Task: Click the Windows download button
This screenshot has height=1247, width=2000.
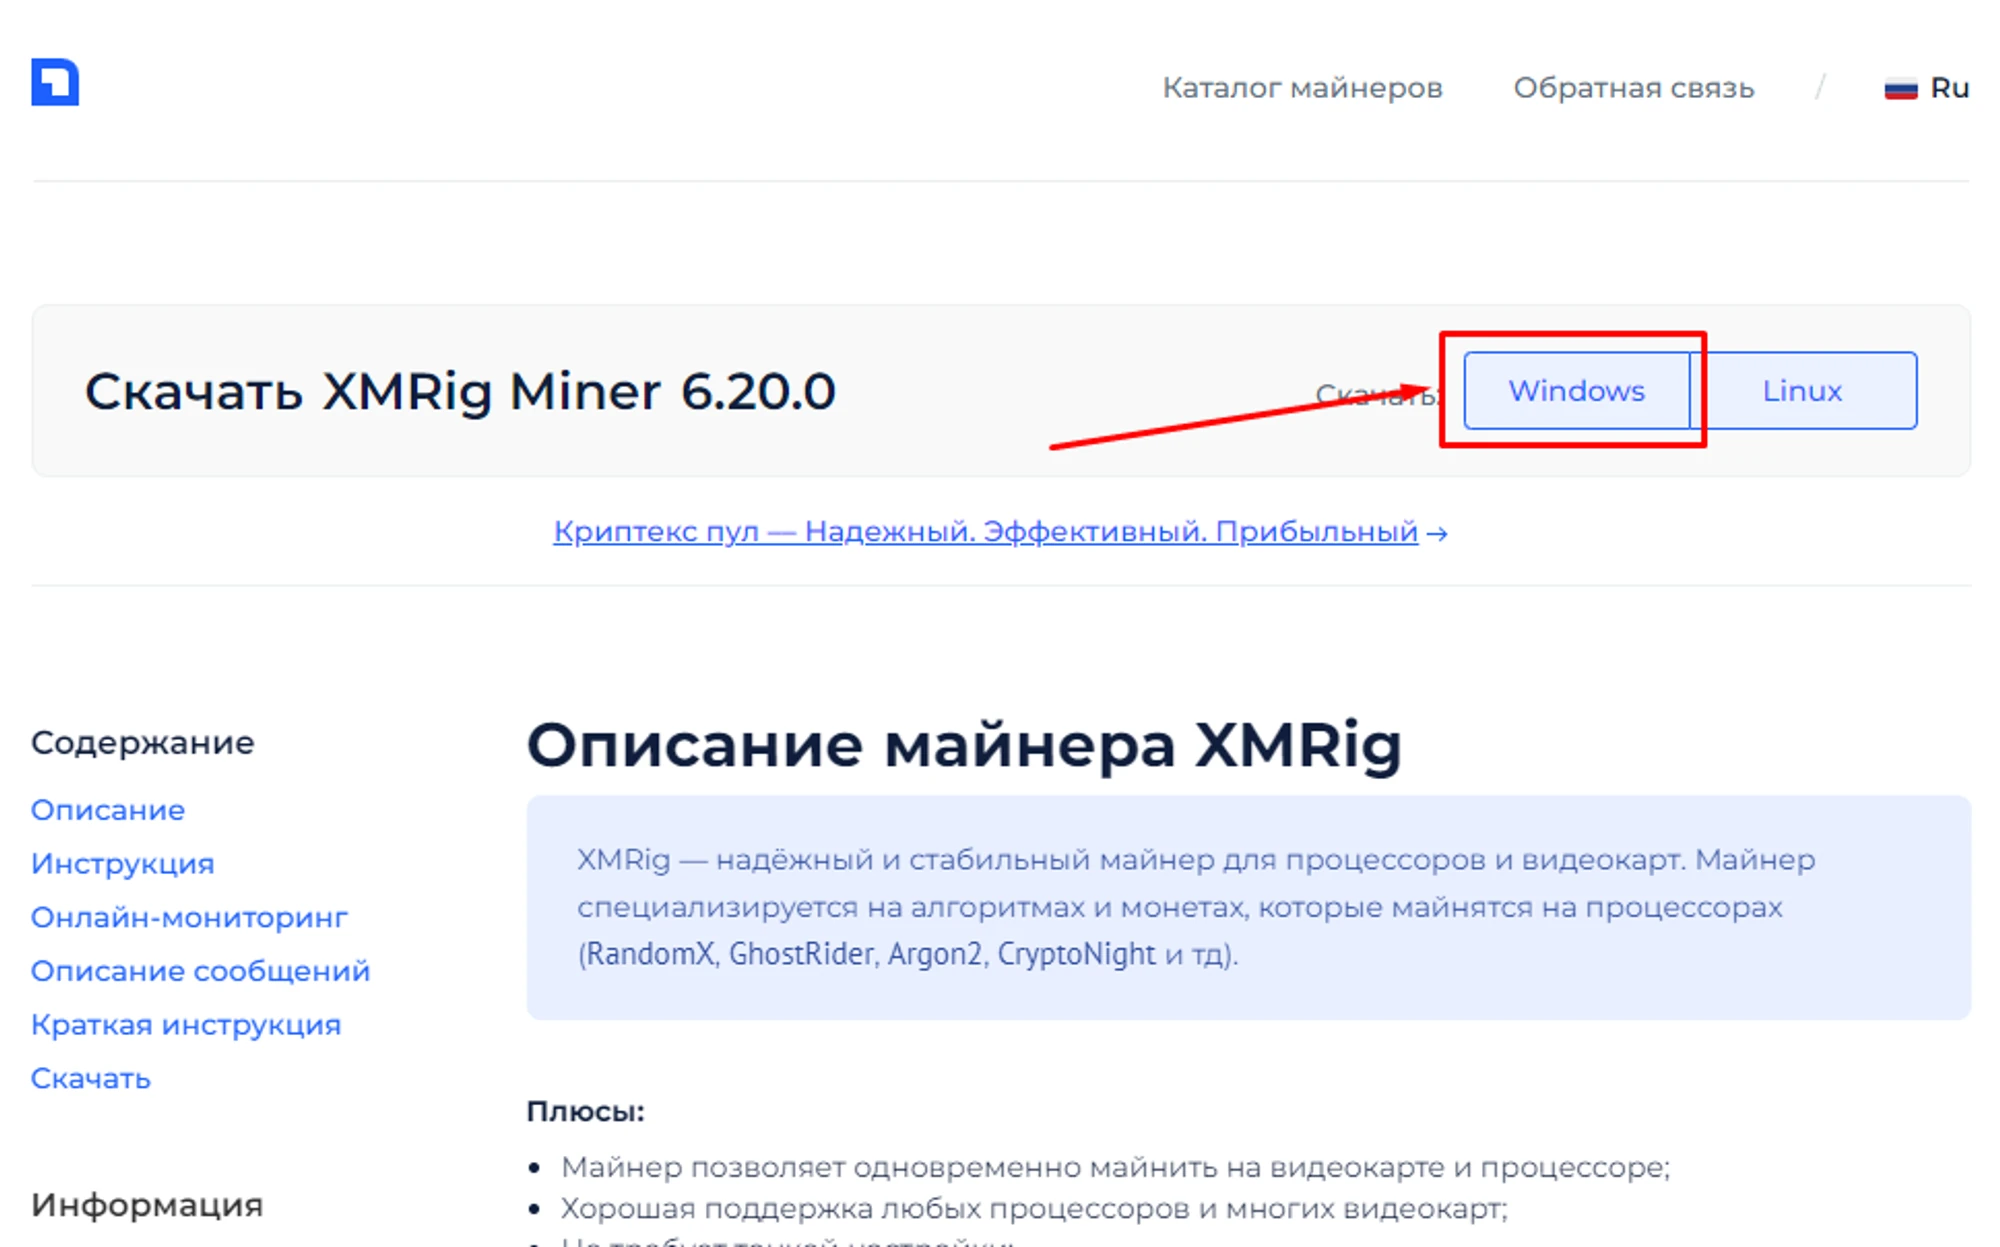Action: [1576, 390]
